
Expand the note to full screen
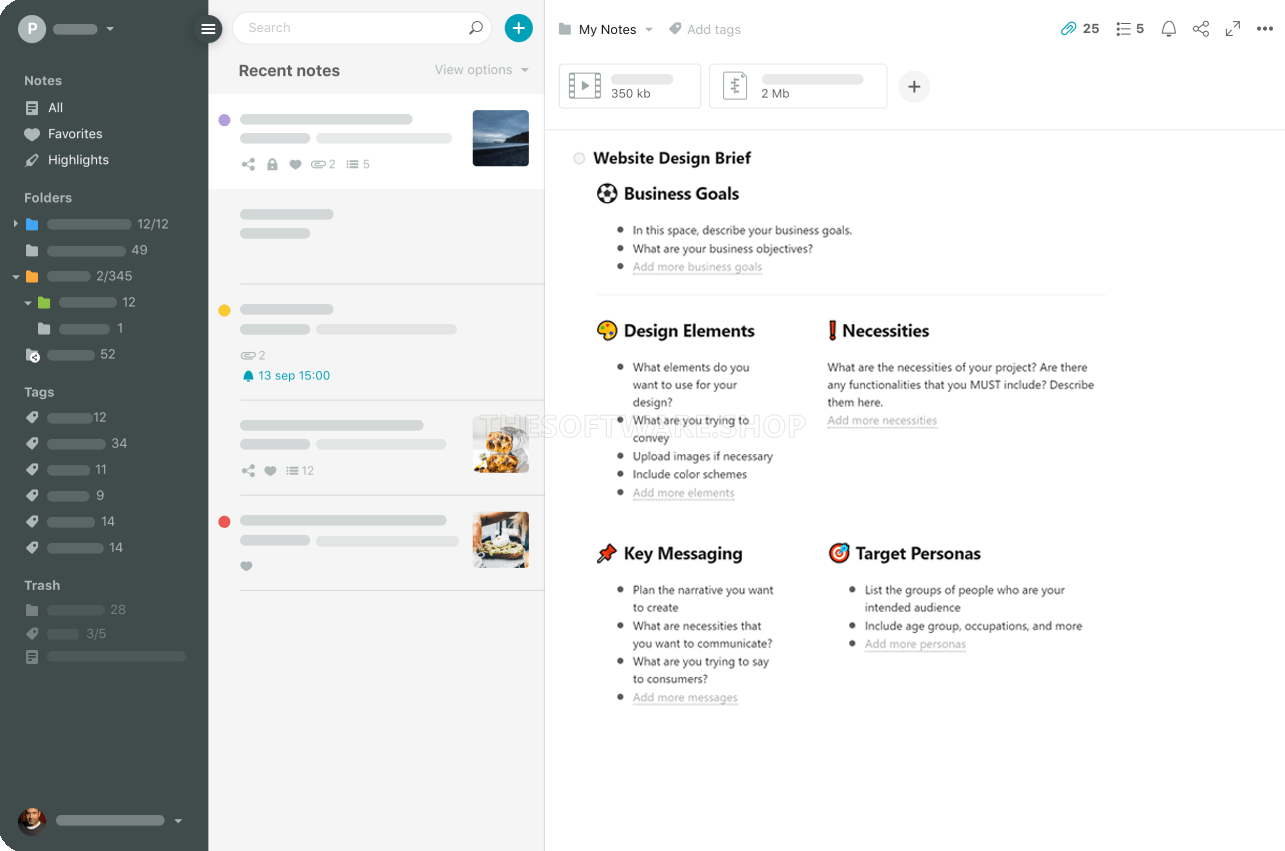coord(1233,29)
